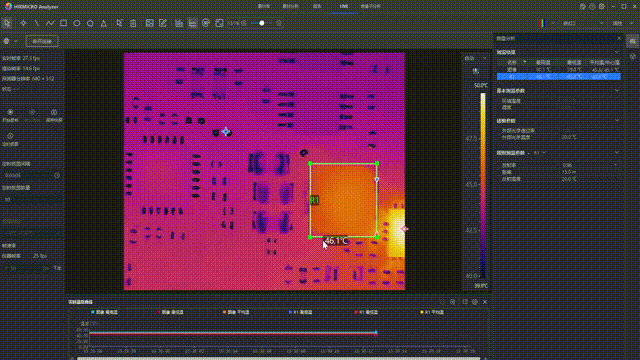Click the circular chart icon beside trend chart

click(206, 23)
